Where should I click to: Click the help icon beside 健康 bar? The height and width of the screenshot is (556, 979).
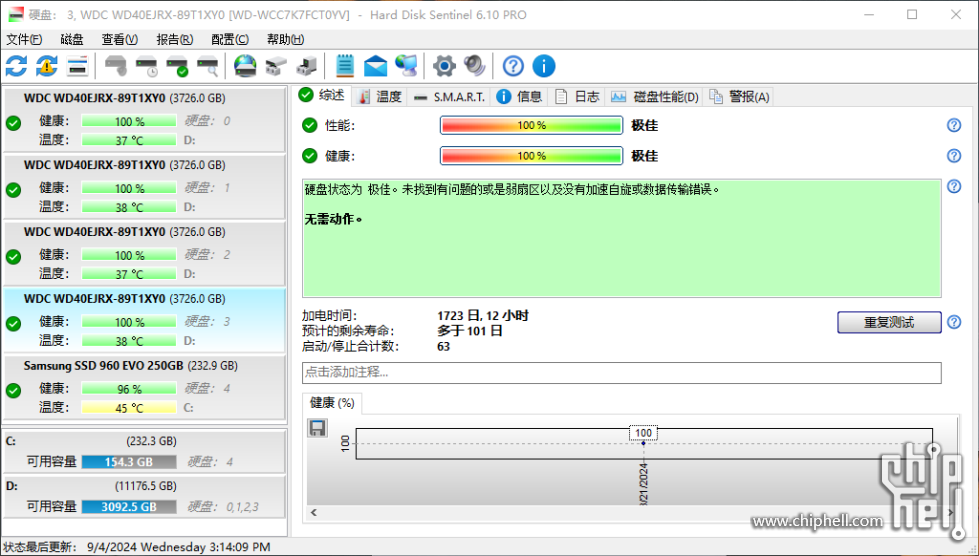(x=954, y=155)
